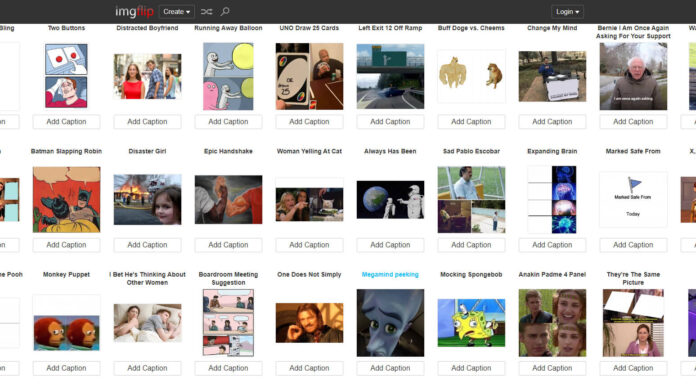This screenshot has width=696, height=385.
Task: Click Add Caption under Left Exit 12
Action: 390,122
